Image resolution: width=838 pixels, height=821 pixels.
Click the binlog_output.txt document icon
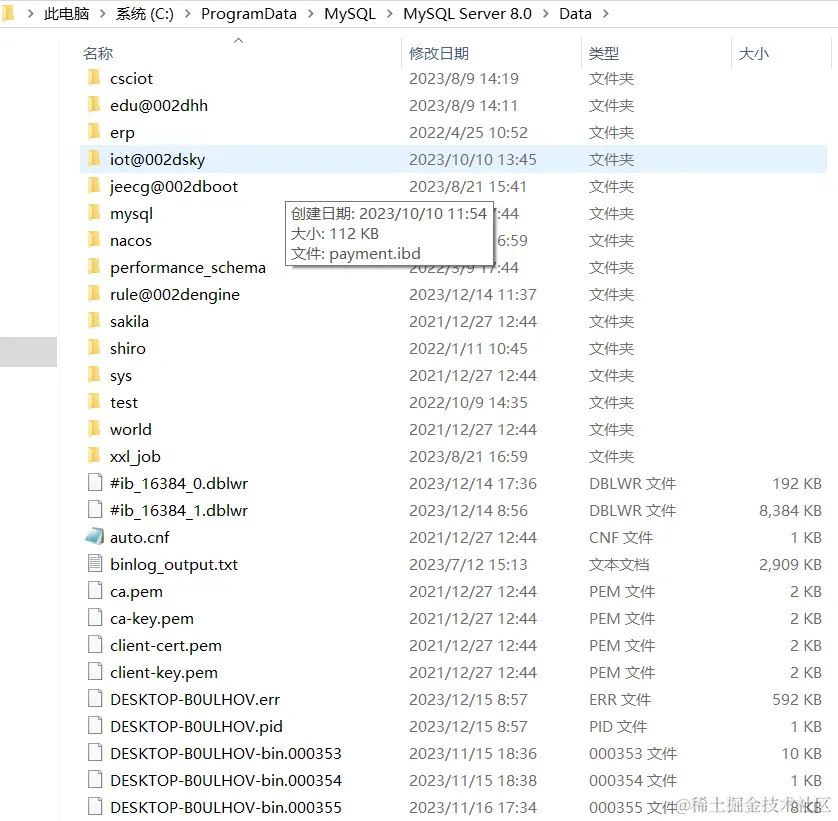click(95, 564)
